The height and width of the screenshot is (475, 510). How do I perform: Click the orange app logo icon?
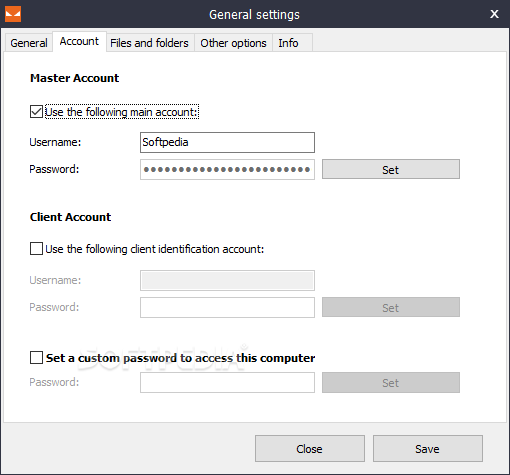pos(13,14)
